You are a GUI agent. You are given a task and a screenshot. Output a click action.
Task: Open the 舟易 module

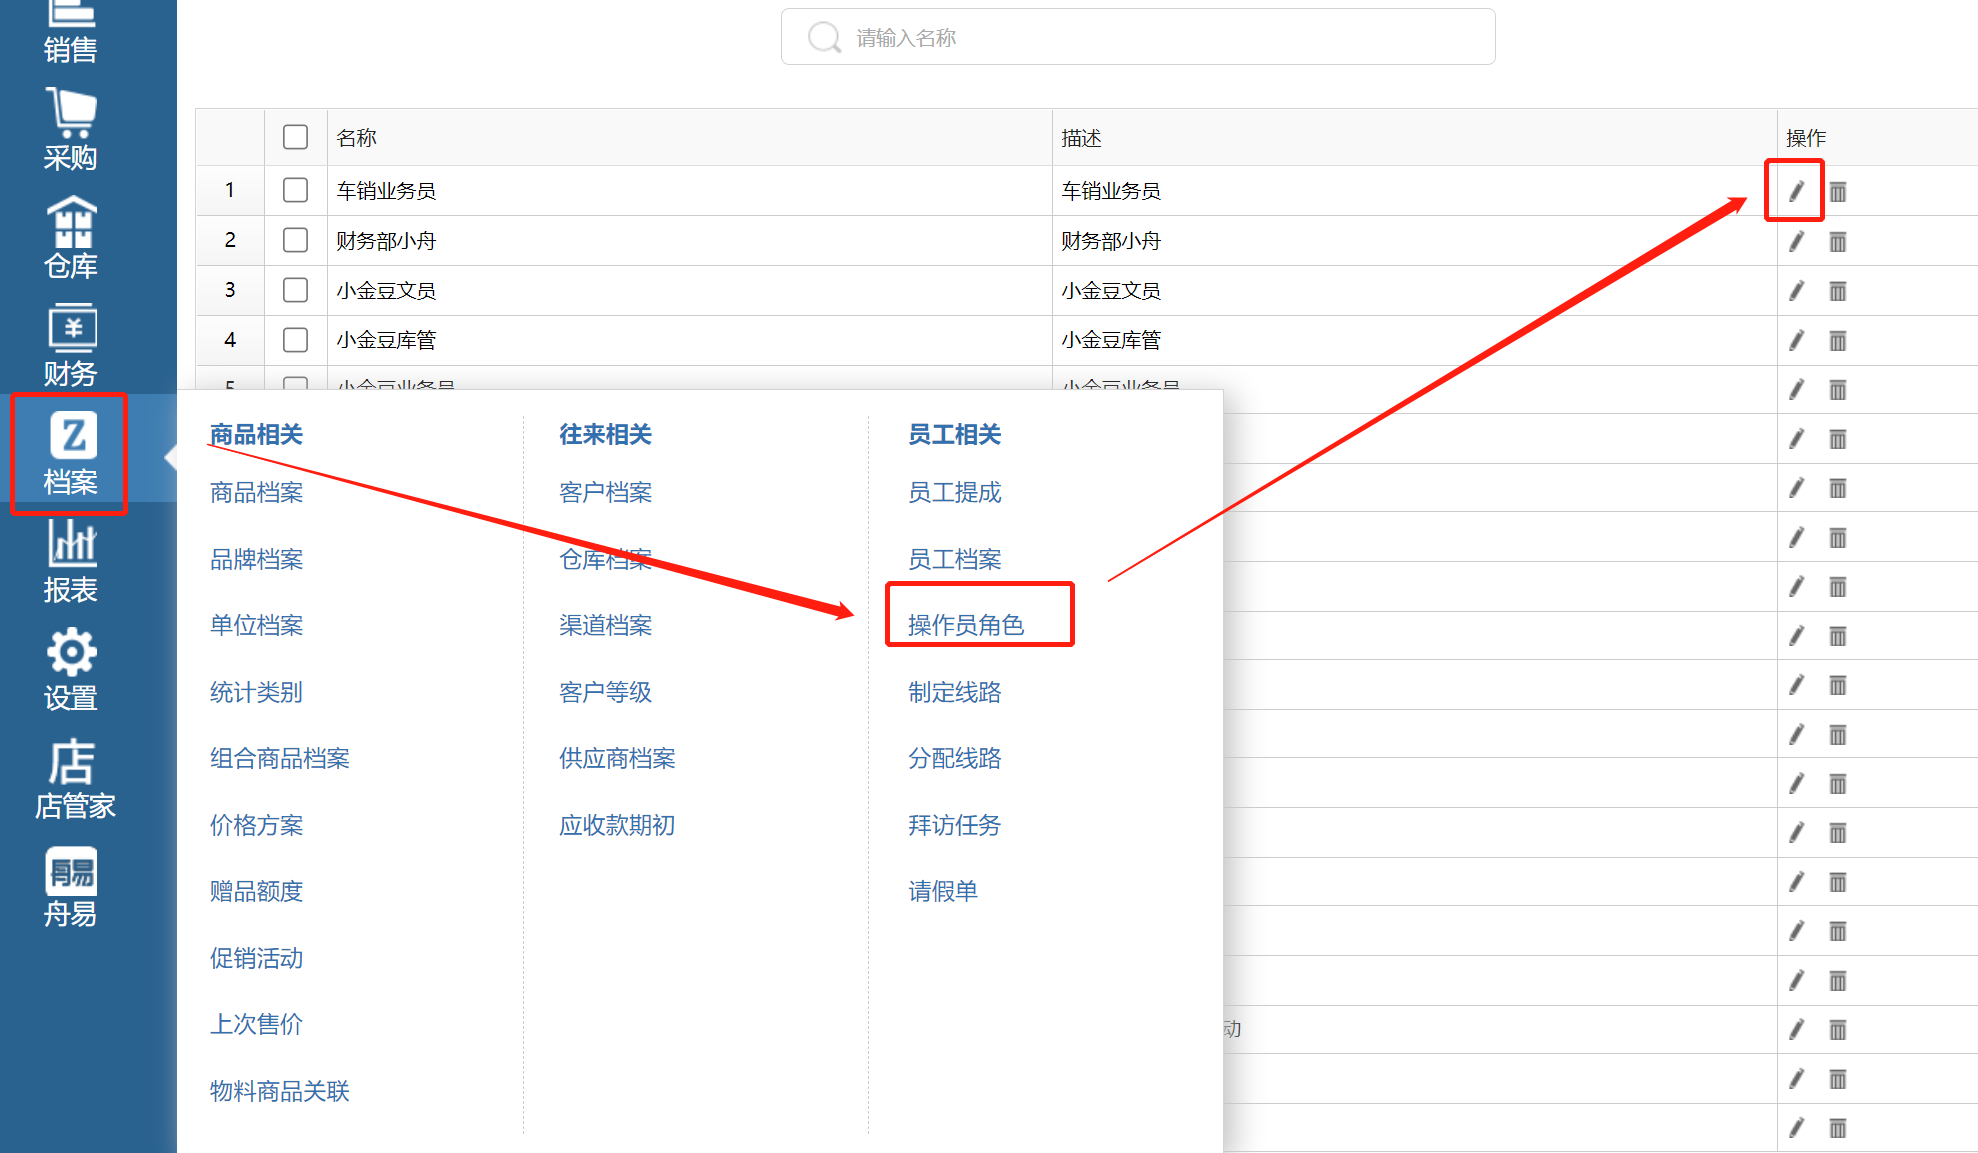point(70,888)
